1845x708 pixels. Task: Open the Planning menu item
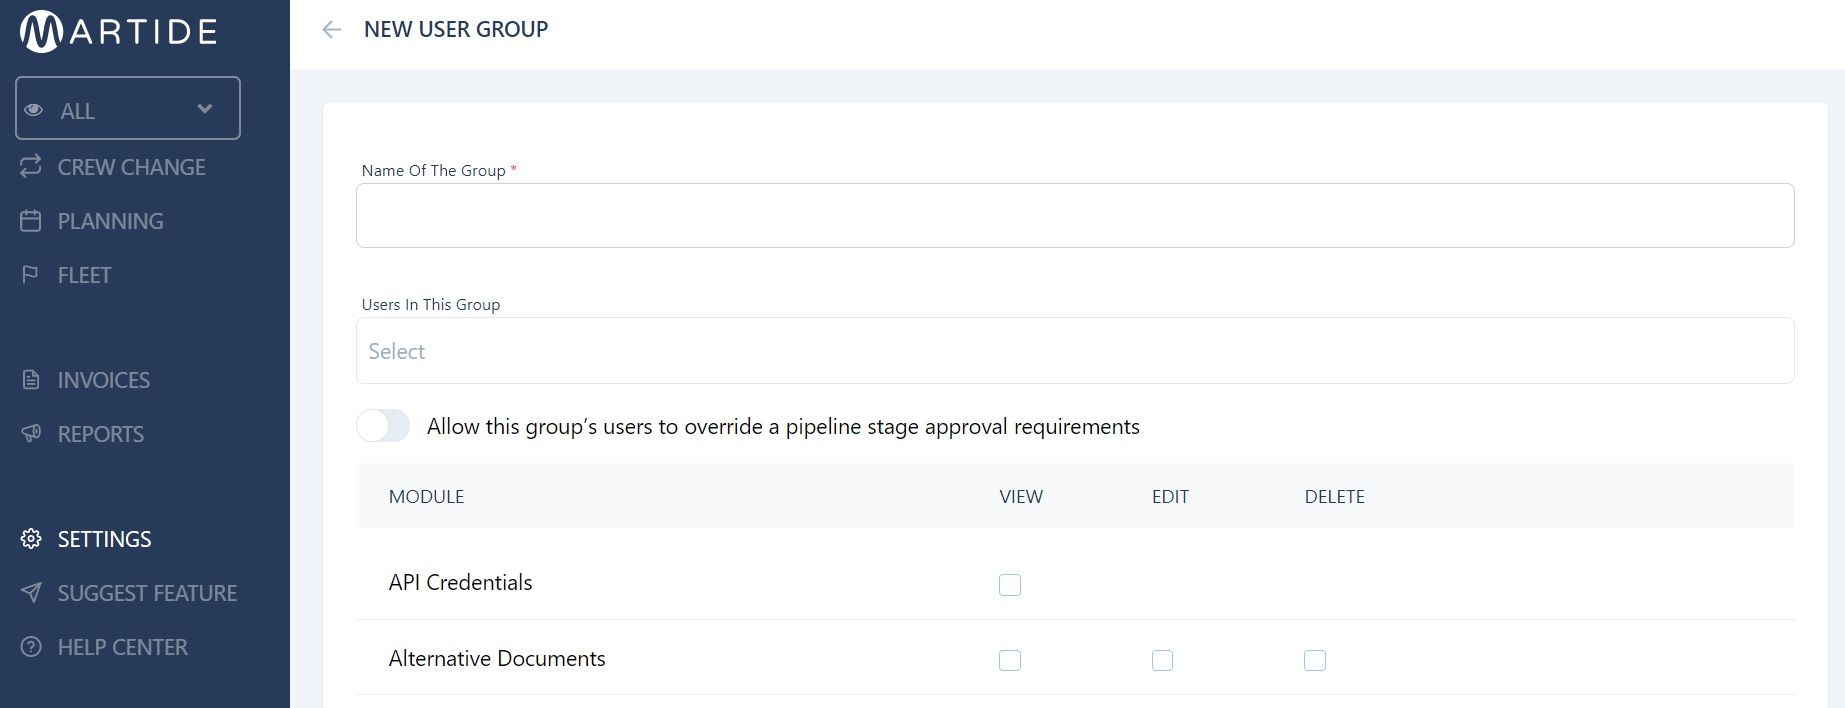click(110, 221)
